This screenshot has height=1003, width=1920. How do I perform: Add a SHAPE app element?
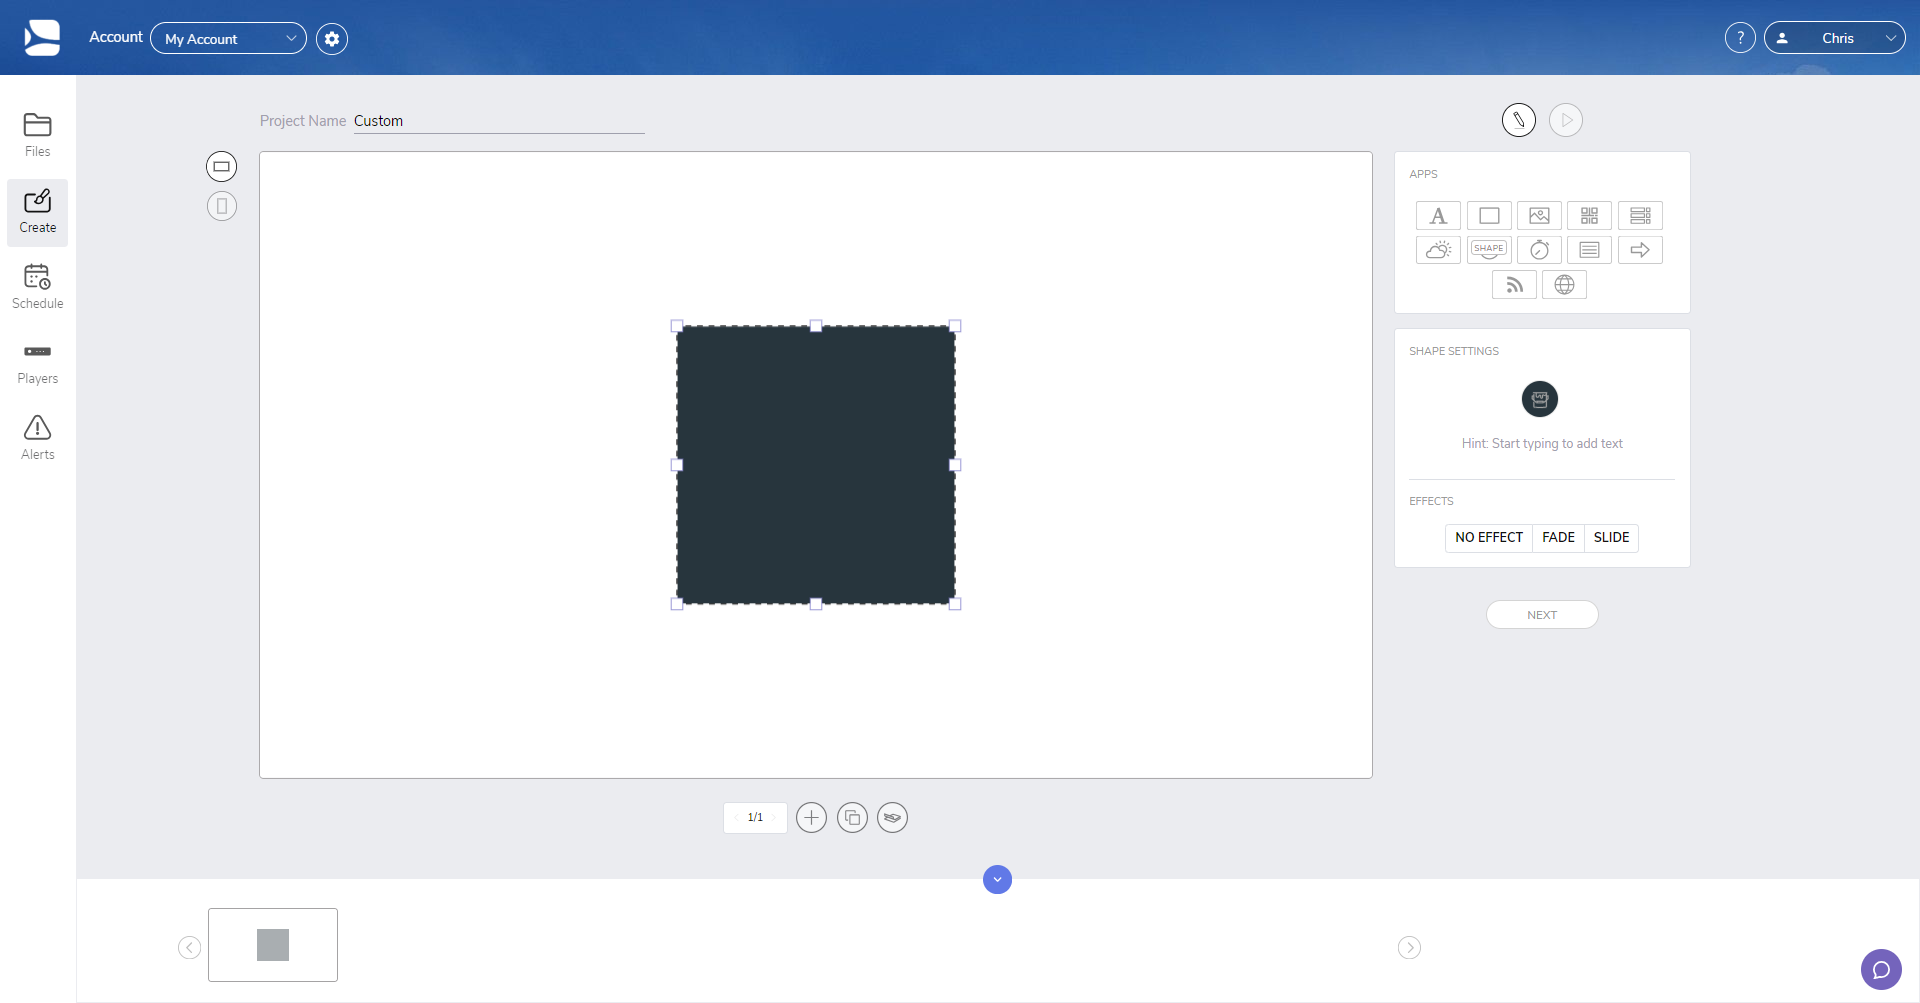pos(1489,250)
